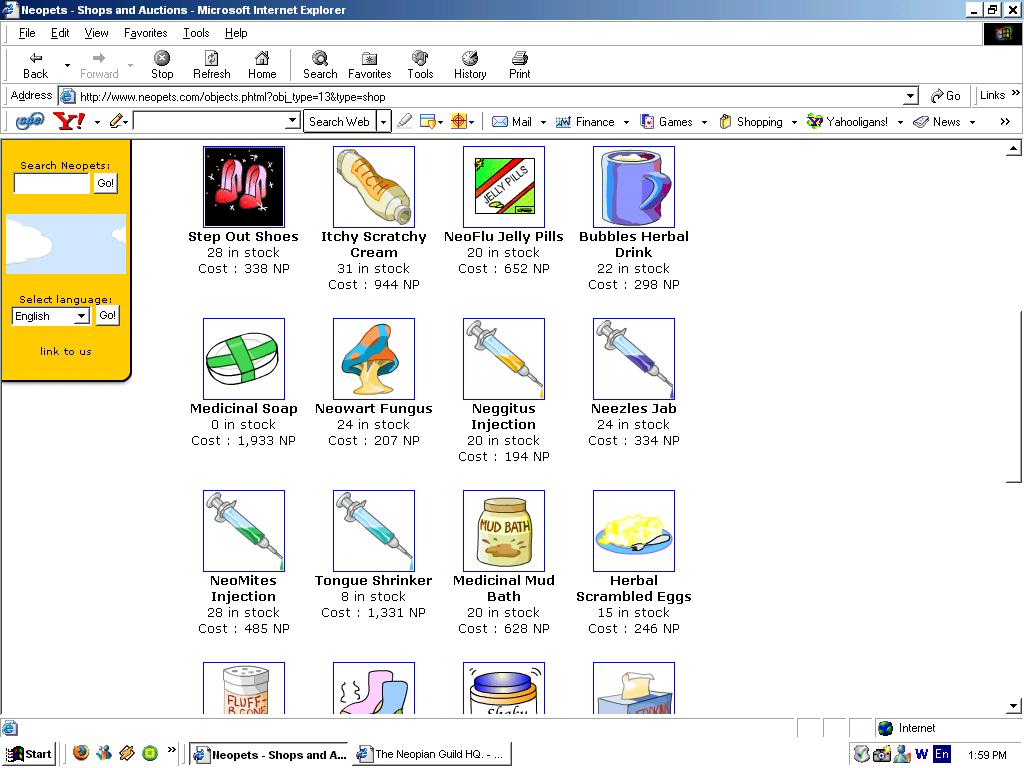Open the Search Web options arrow
Screen dimensions: 1024x768
pyautogui.click(x=383, y=121)
